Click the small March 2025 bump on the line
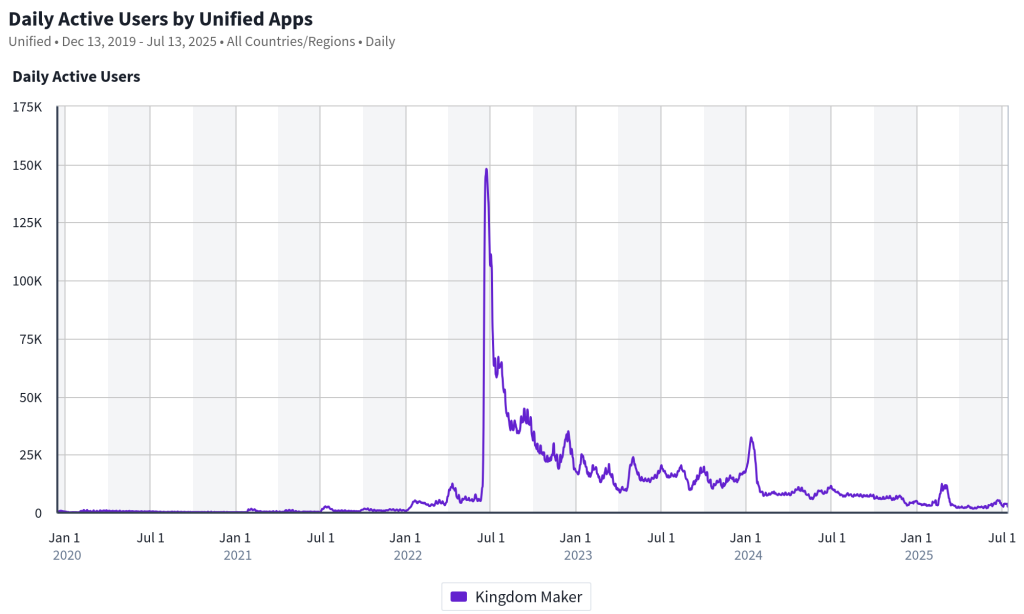The image size is (1024, 614). 944,486
